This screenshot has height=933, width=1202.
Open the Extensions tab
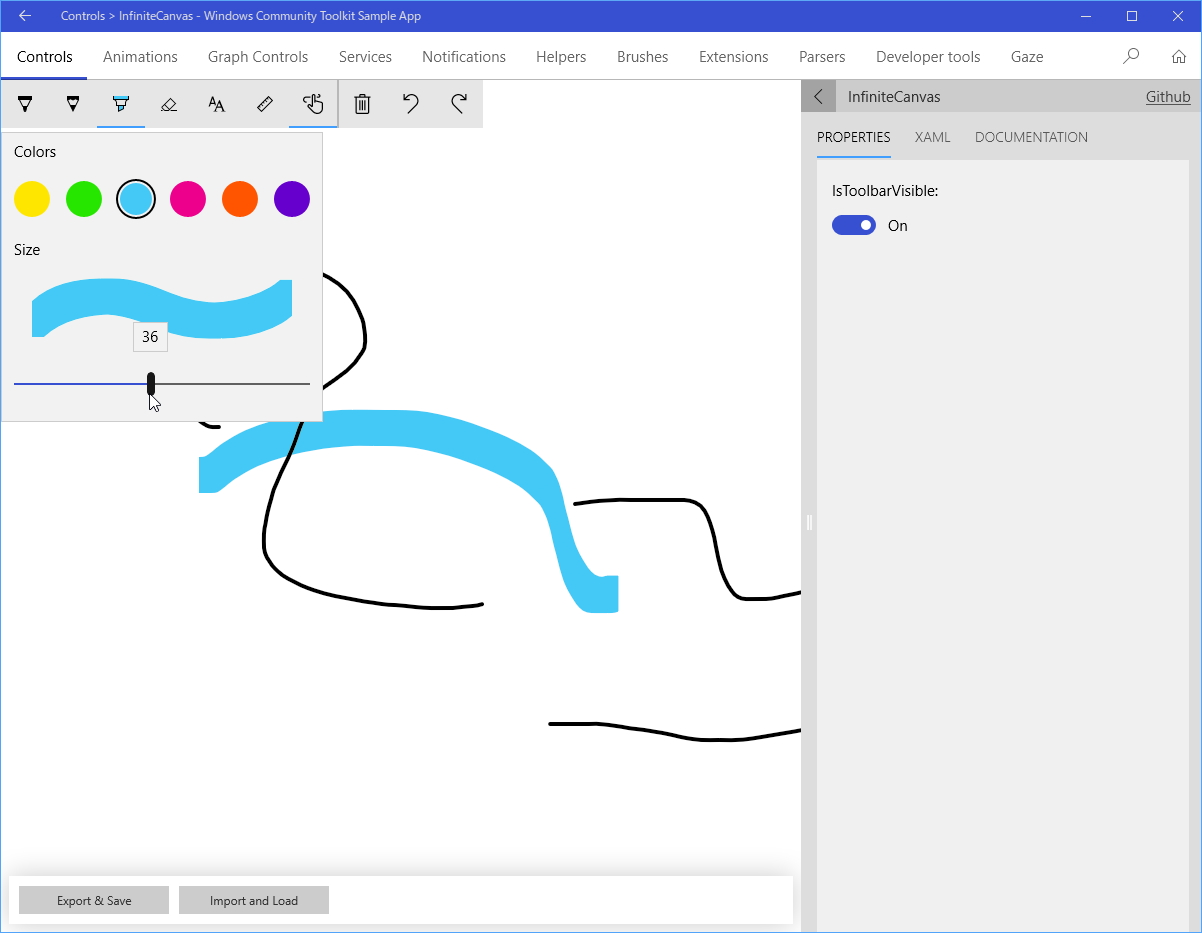tap(734, 57)
